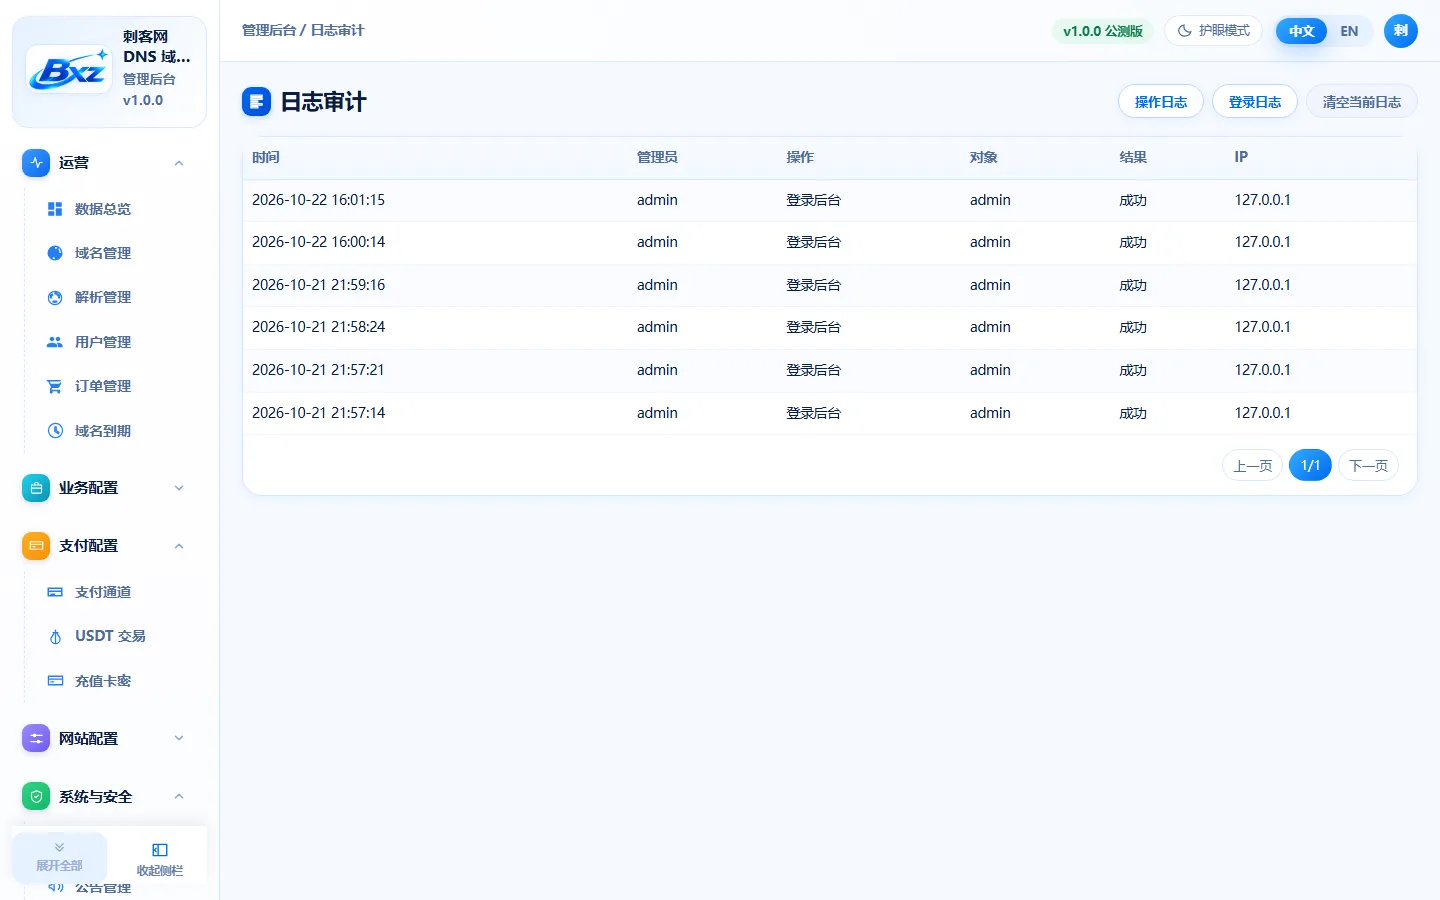The height and width of the screenshot is (900, 1440).
Task: Expand the 业务配置 menu section
Action: [179, 488]
